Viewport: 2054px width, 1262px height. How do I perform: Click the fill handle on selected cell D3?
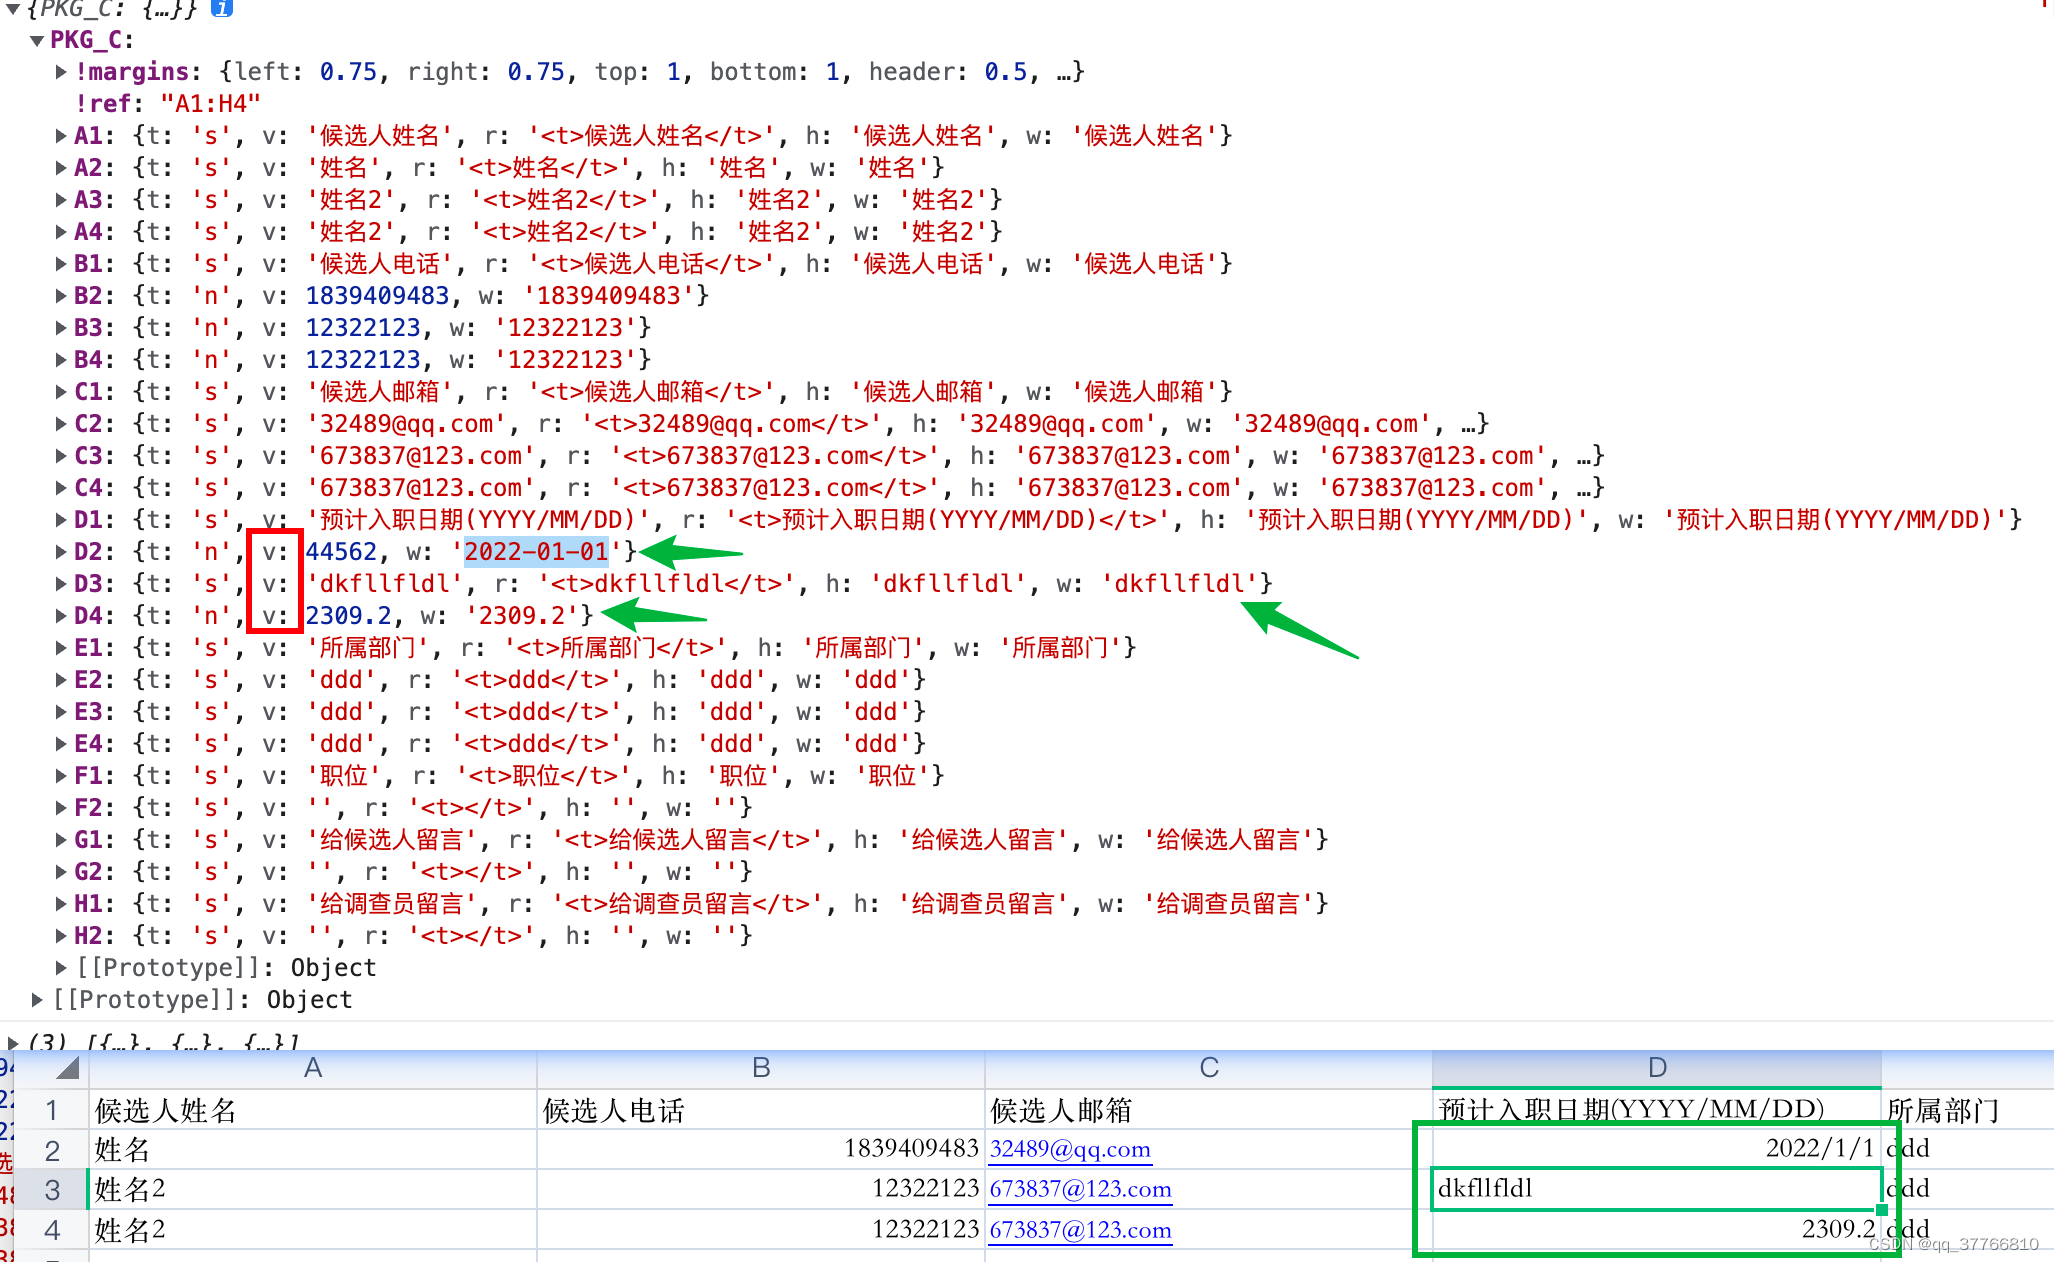(1881, 1210)
